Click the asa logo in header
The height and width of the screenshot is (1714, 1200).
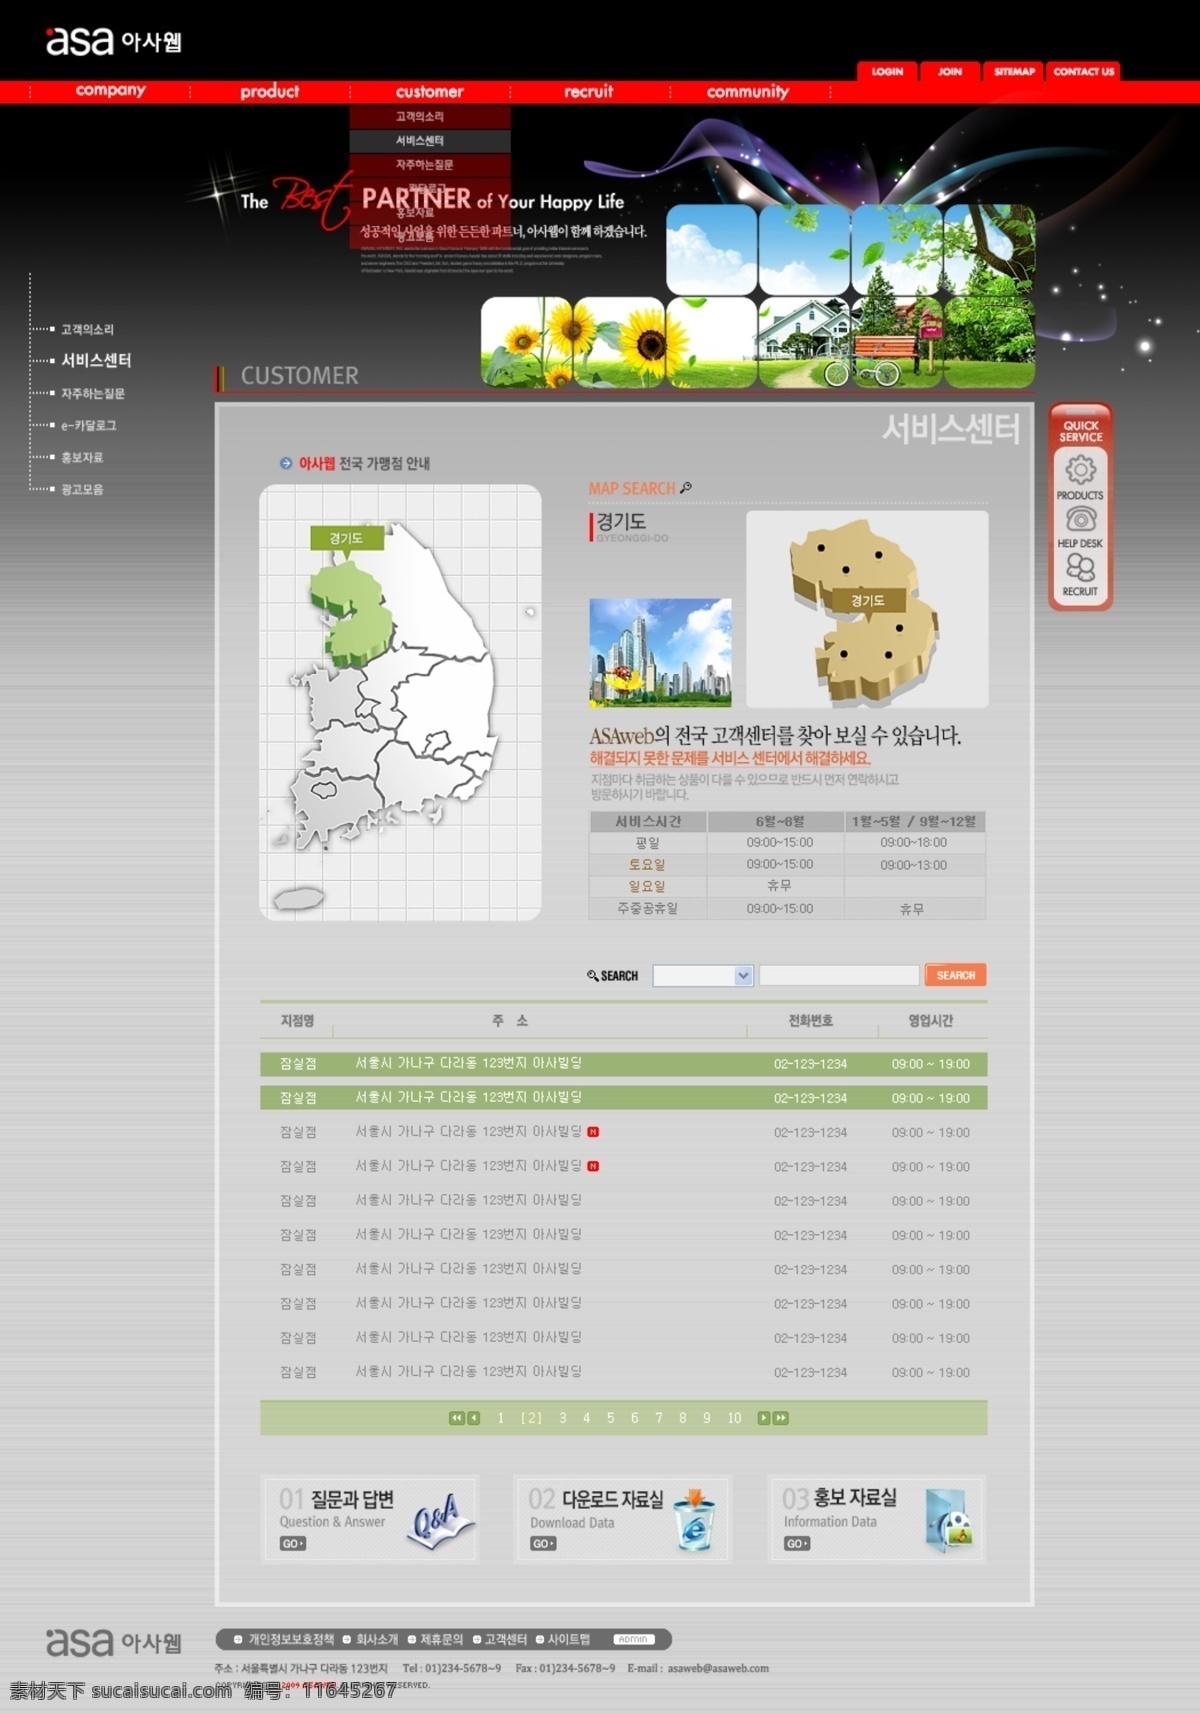[113, 41]
